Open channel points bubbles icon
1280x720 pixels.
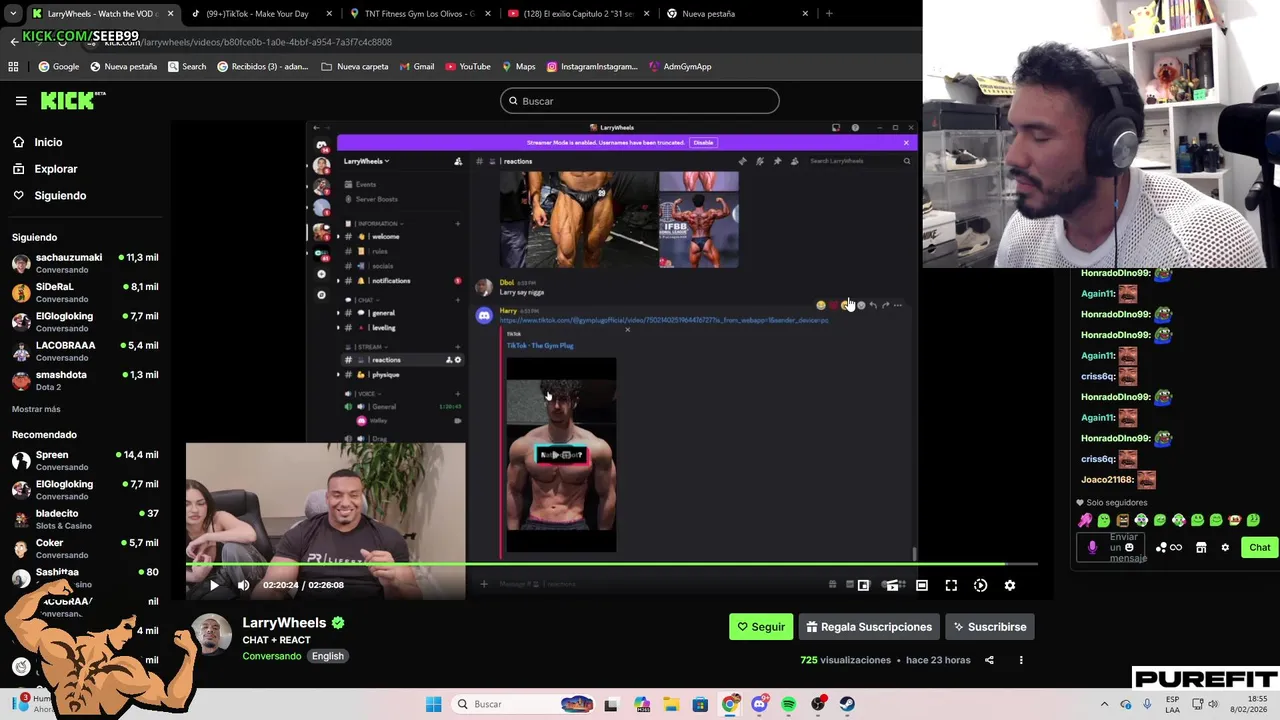click(x=1161, y=547)
